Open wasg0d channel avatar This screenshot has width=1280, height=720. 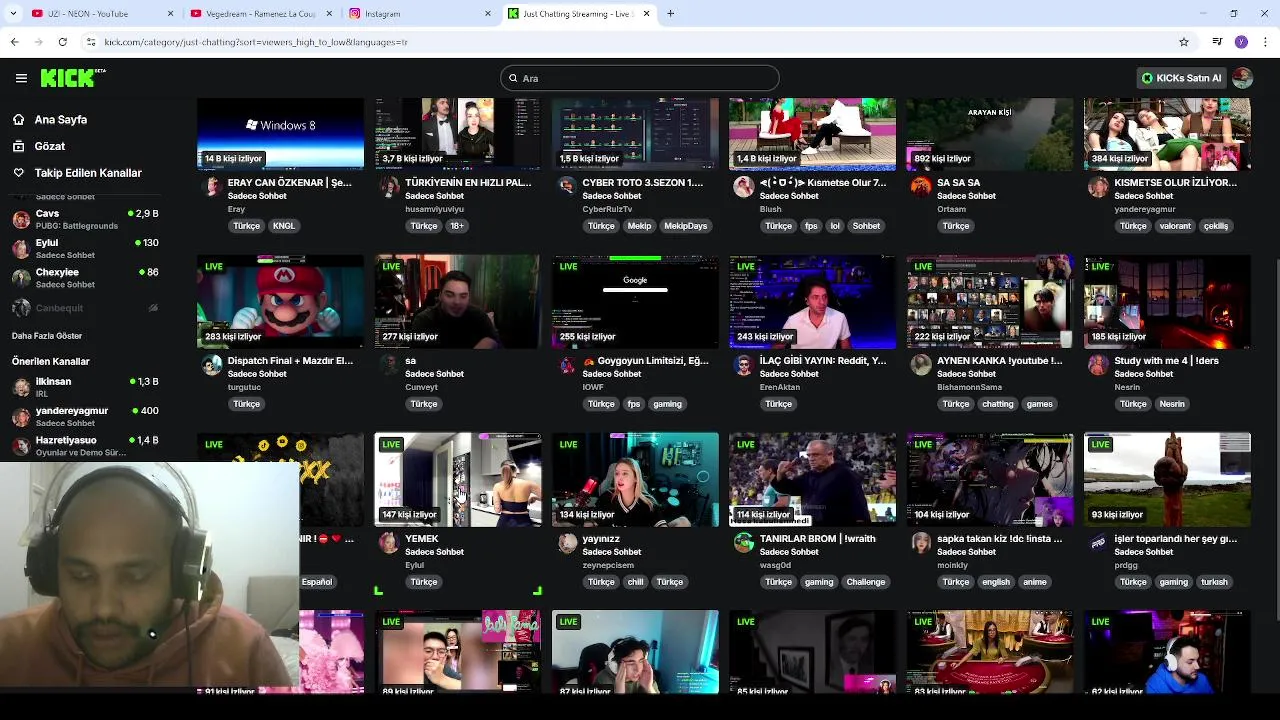(743, 543)
